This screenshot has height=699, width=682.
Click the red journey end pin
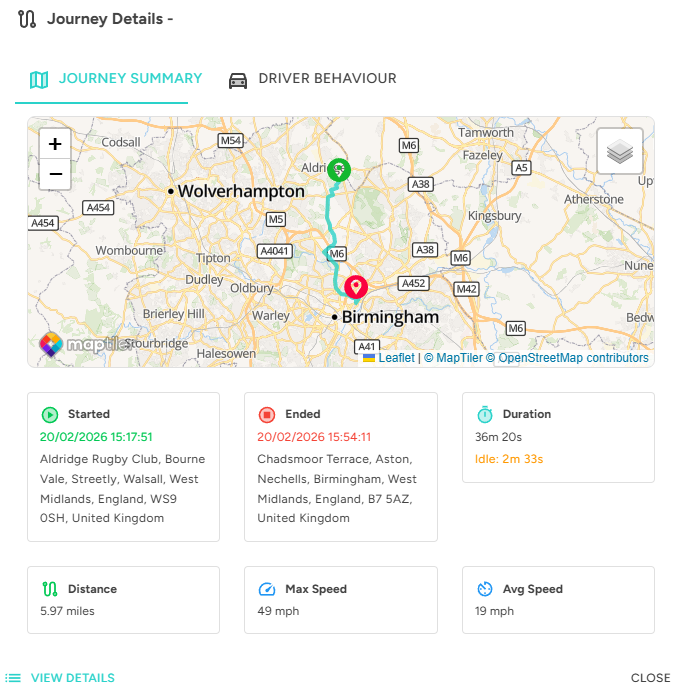355,287
